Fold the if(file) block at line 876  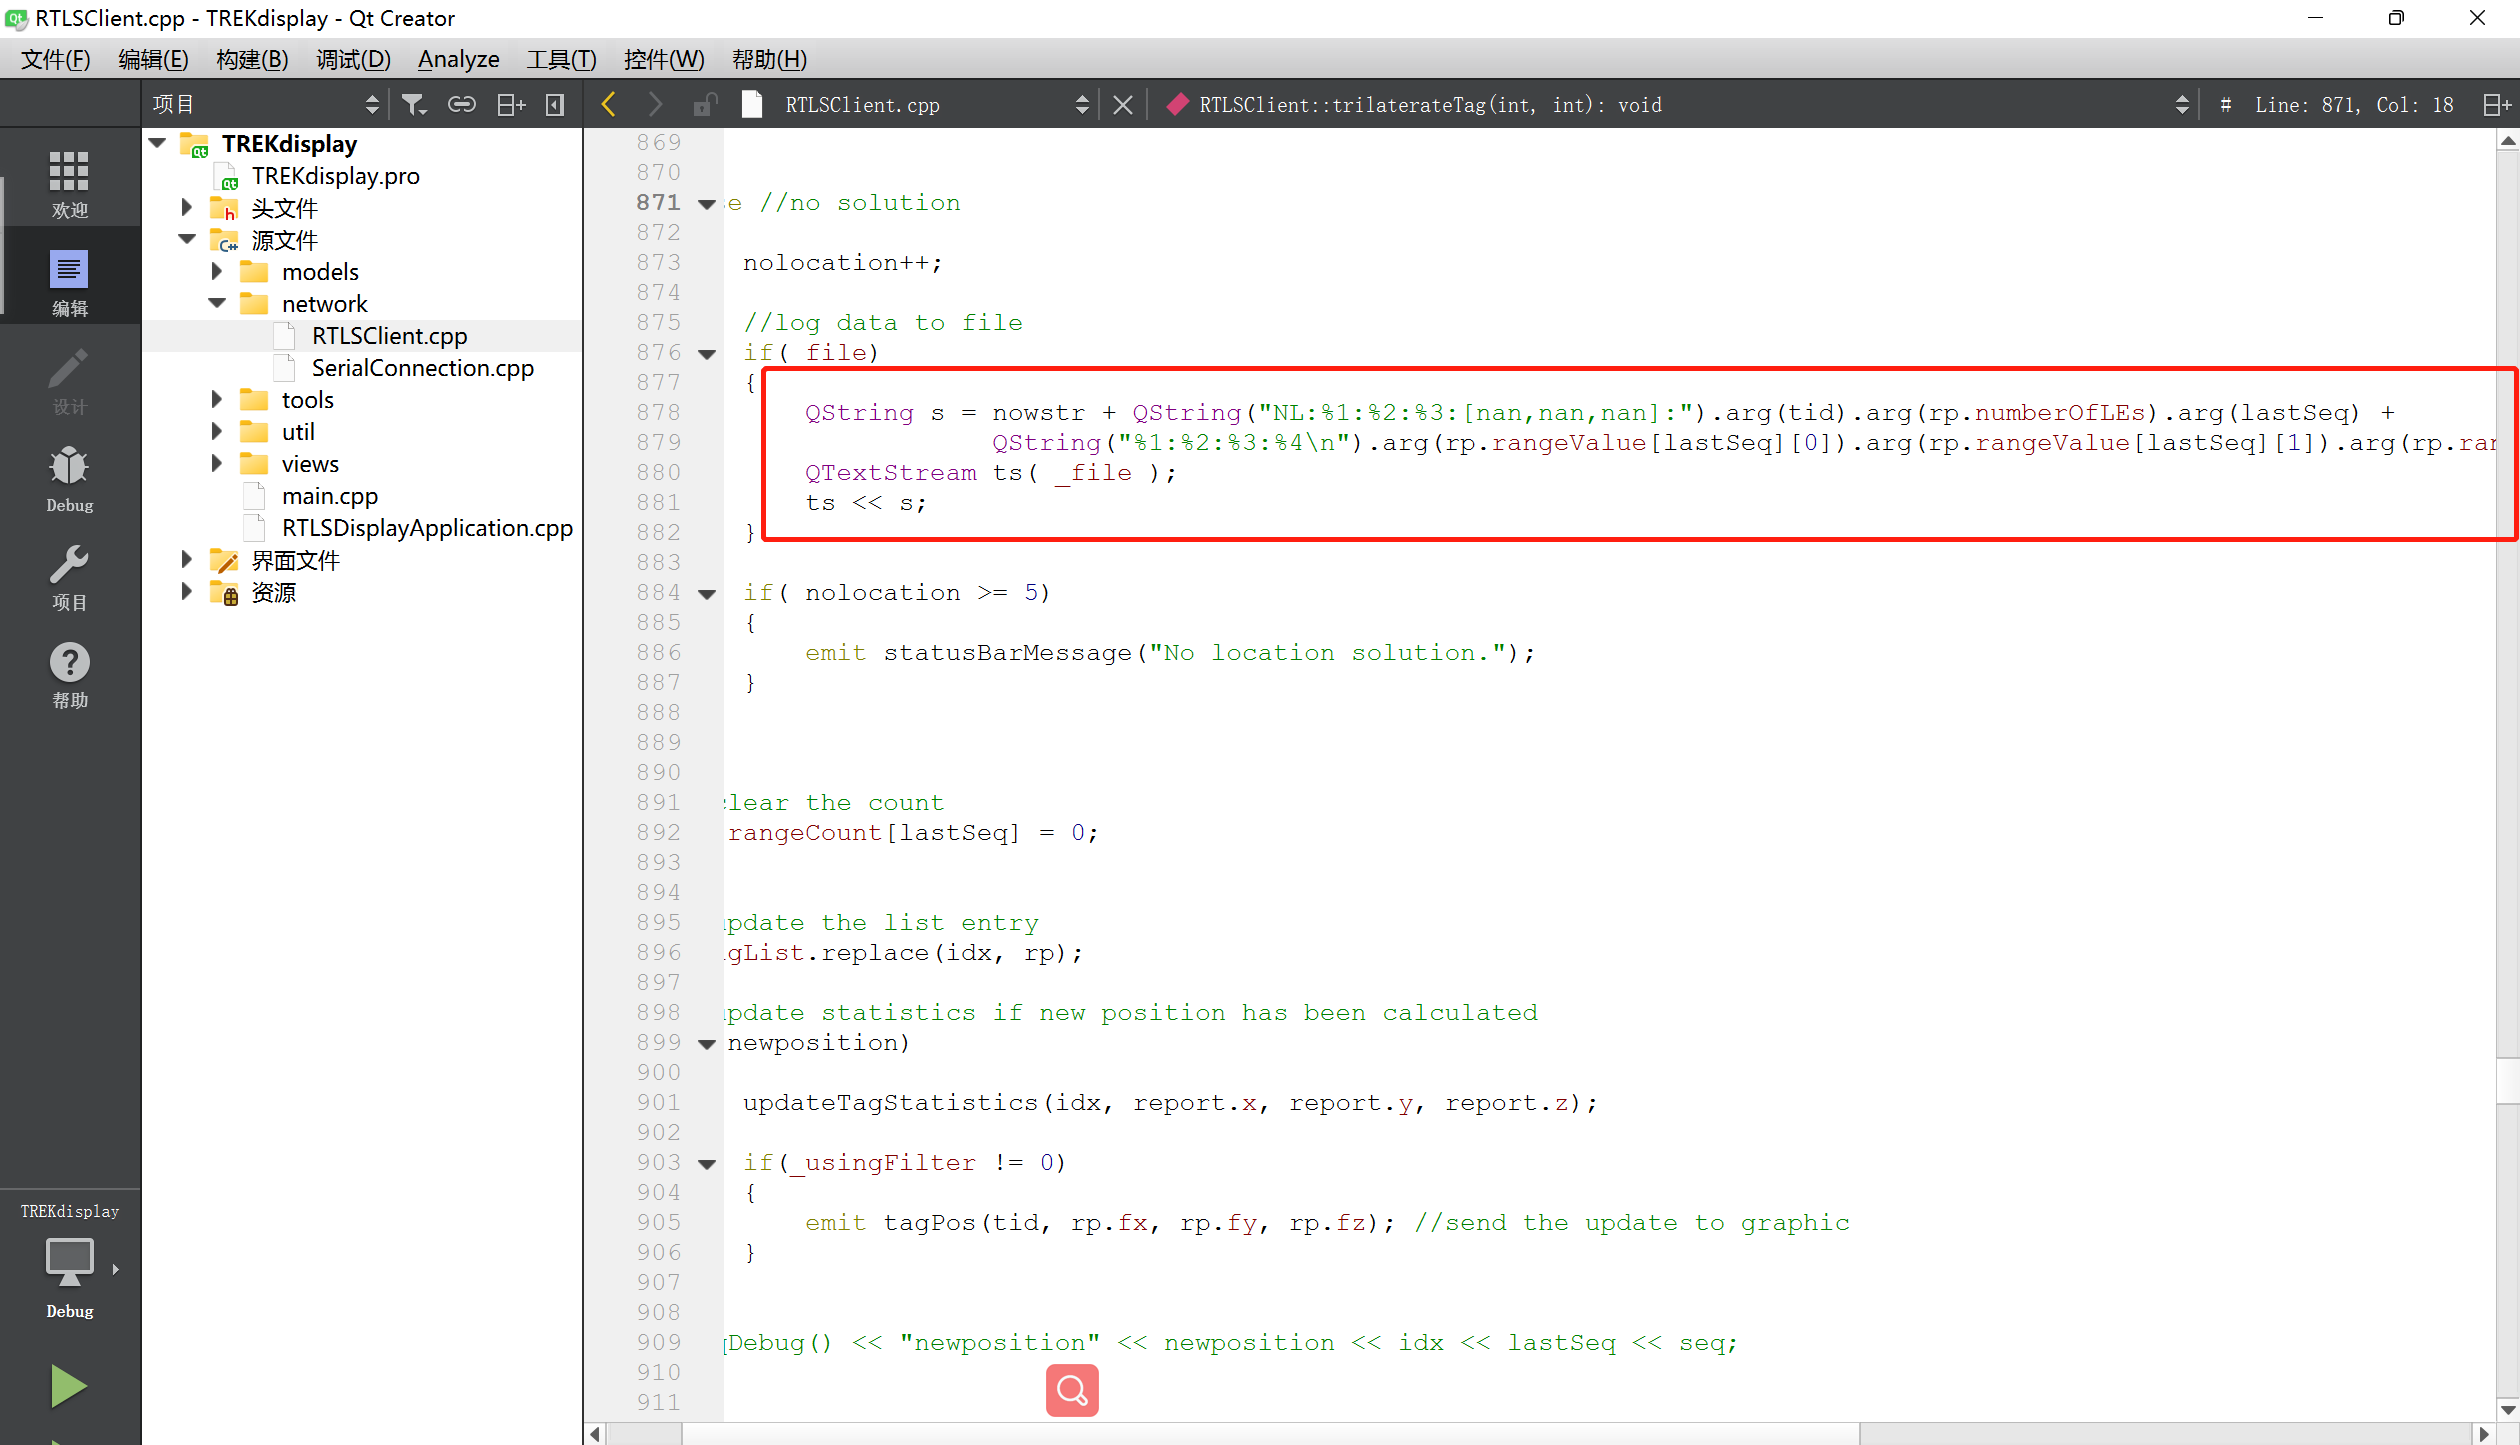[707, 354]
